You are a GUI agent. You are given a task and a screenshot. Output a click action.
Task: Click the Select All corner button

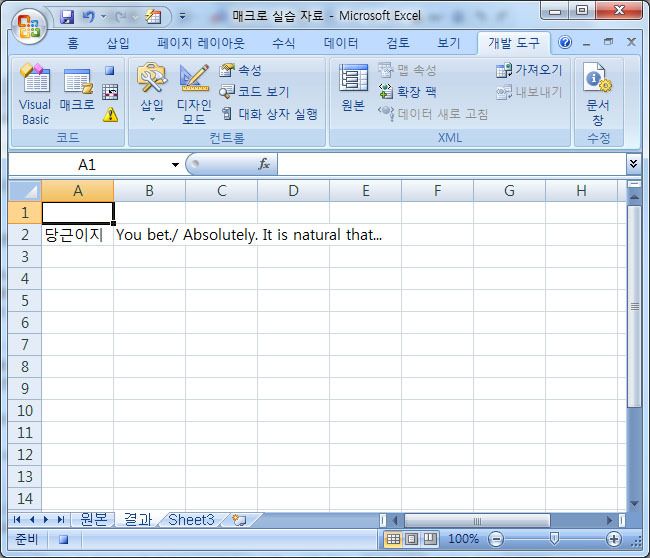coord(25,191)
